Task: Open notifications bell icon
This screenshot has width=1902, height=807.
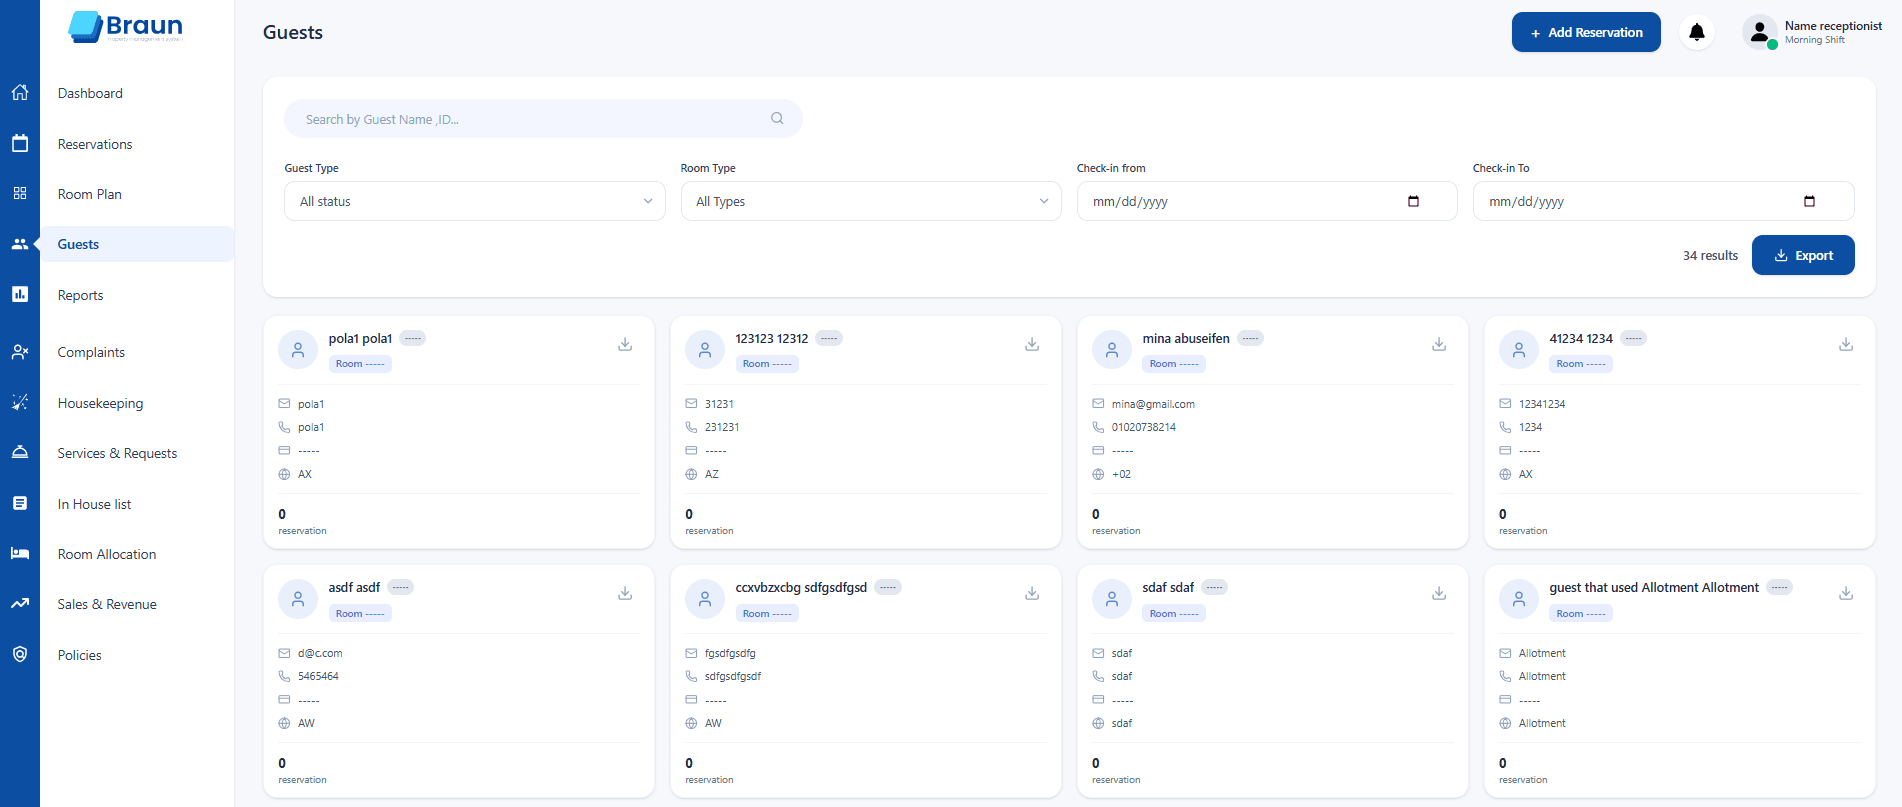Action: (1697, 32)
